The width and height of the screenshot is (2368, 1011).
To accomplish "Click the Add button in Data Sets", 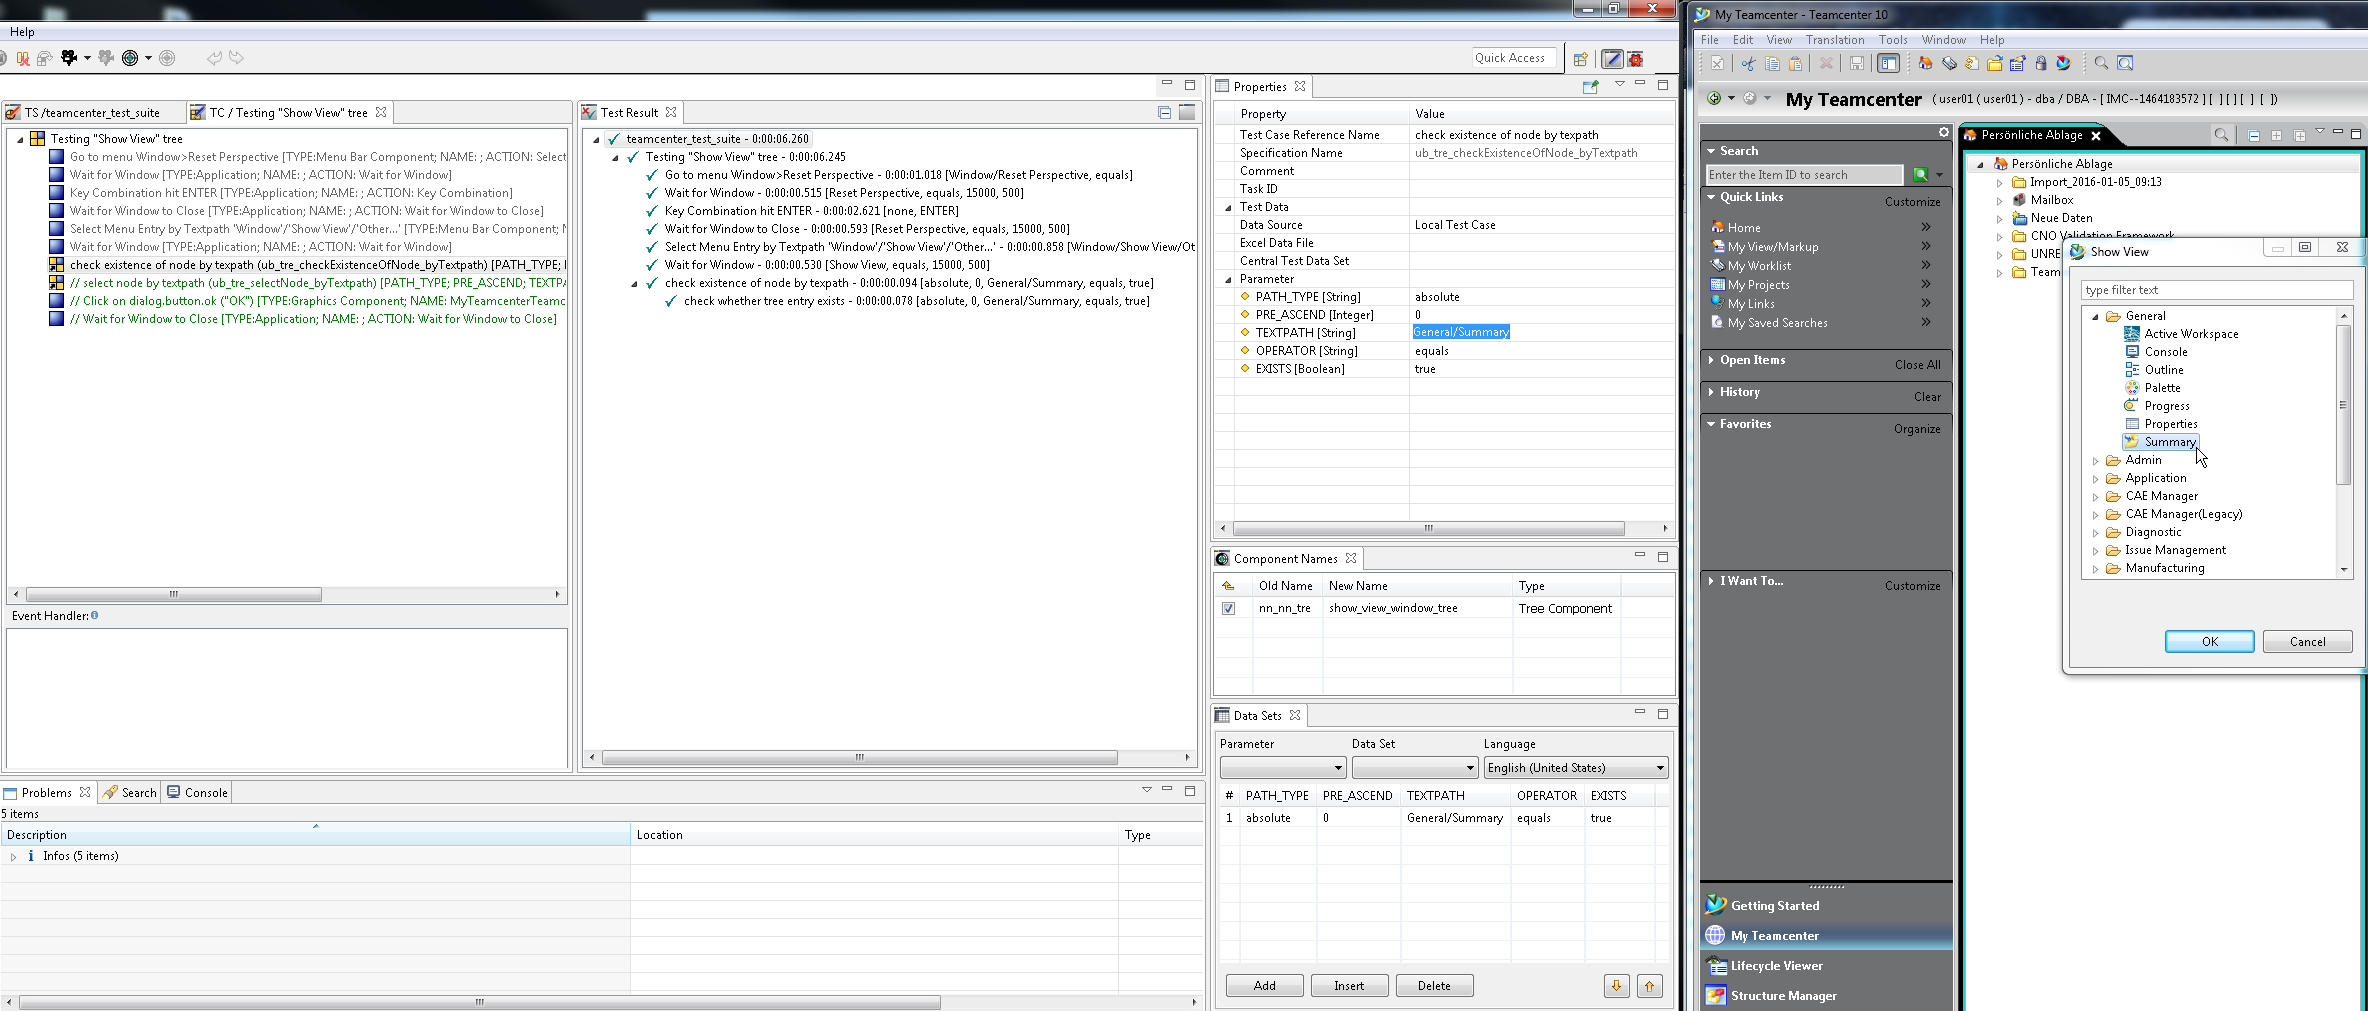I will pyautogui.click(x=1264, y=986).
